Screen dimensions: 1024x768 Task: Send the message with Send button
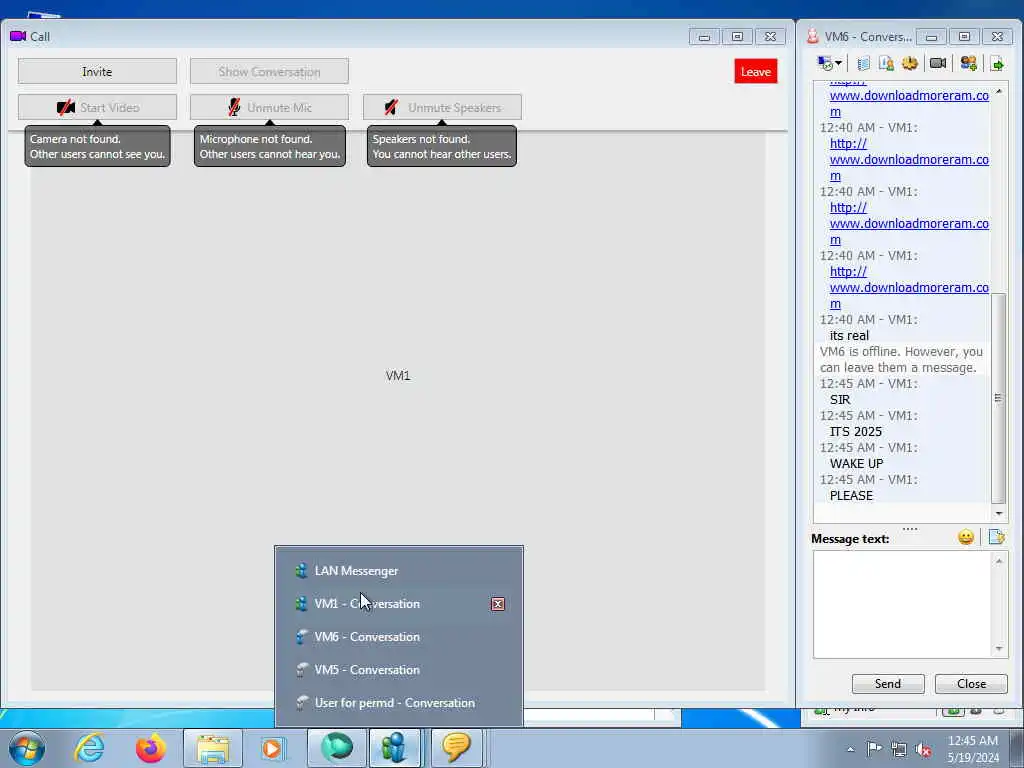(888, 684)
